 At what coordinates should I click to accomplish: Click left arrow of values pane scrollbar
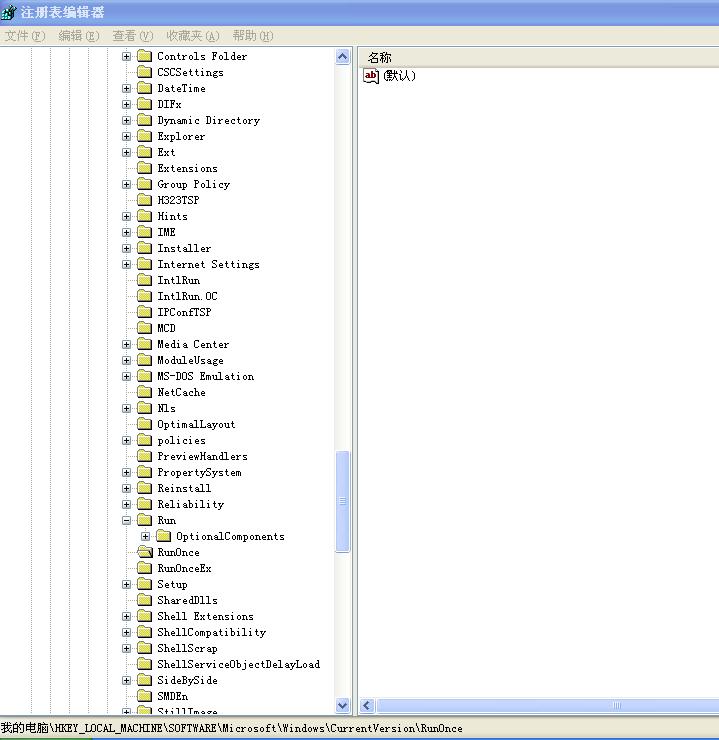click(x=367, y=706)
